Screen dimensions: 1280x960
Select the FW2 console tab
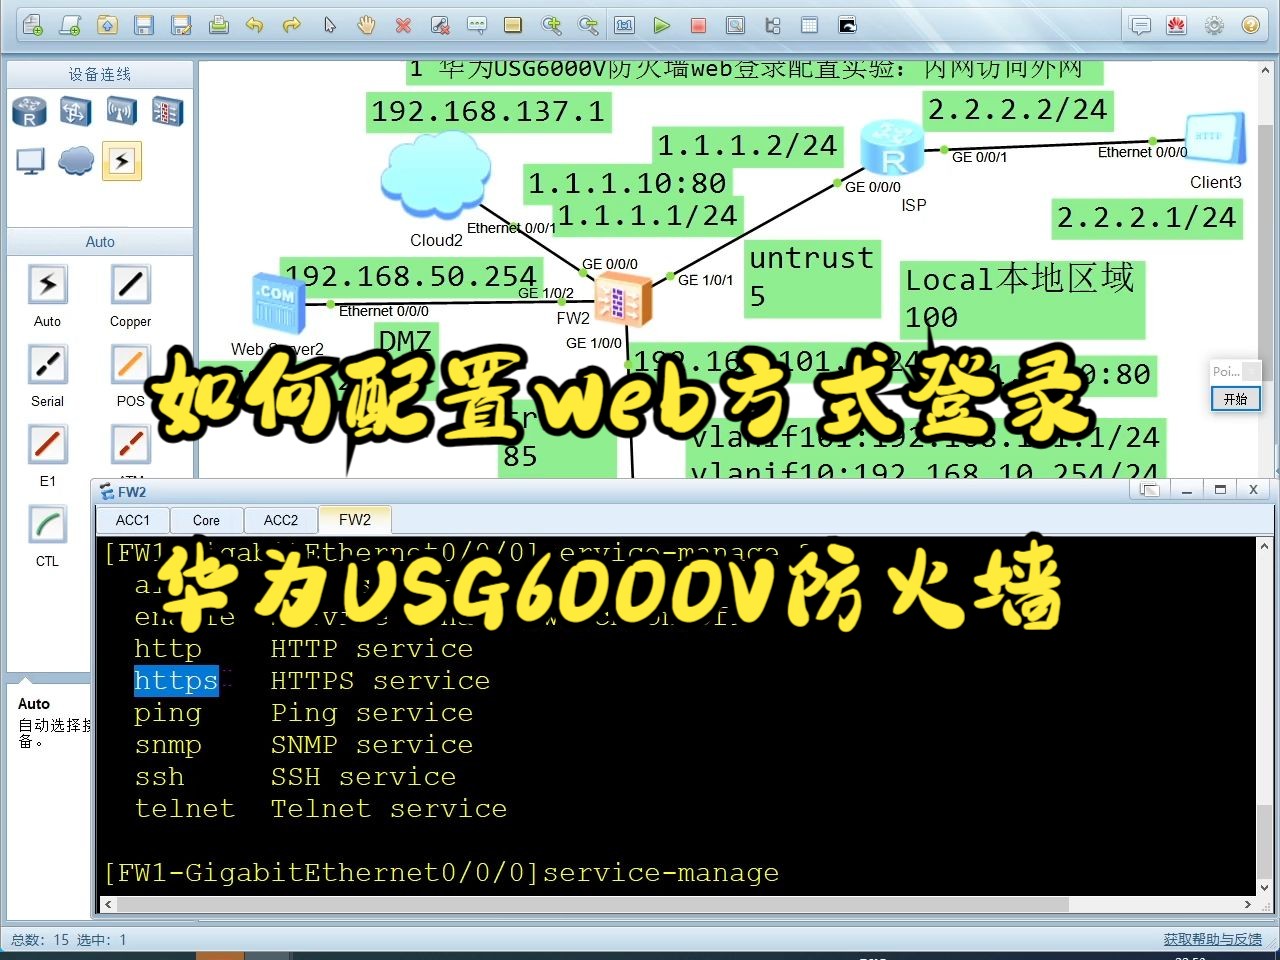[355, 519]
